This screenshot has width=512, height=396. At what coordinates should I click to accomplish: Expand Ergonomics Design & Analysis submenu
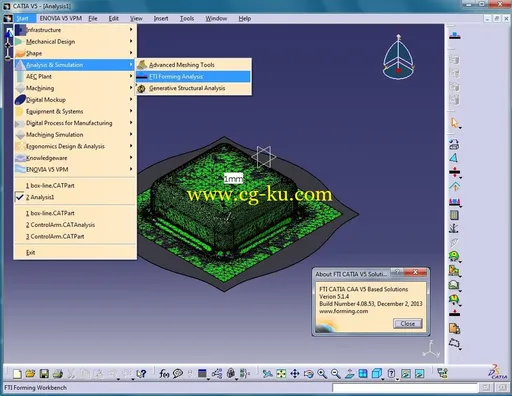point(75,146)
